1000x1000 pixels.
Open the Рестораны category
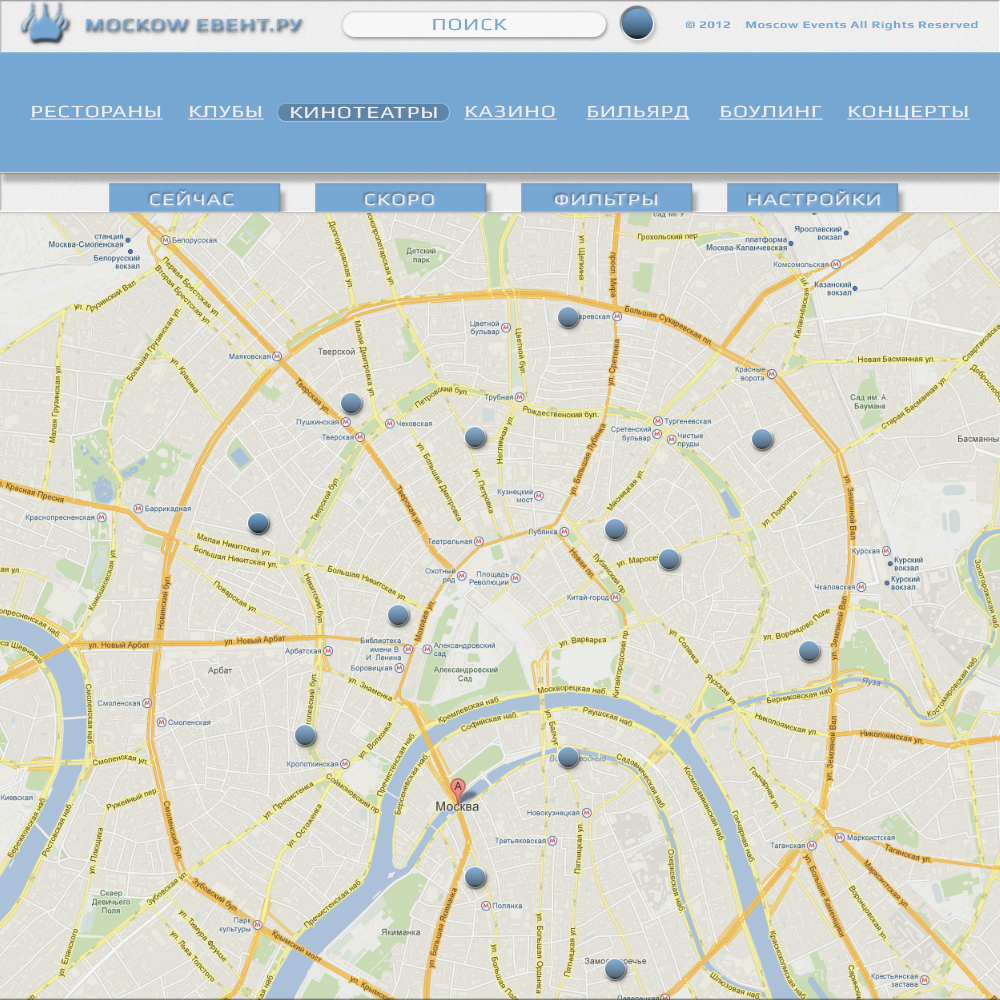click(96, 112)
